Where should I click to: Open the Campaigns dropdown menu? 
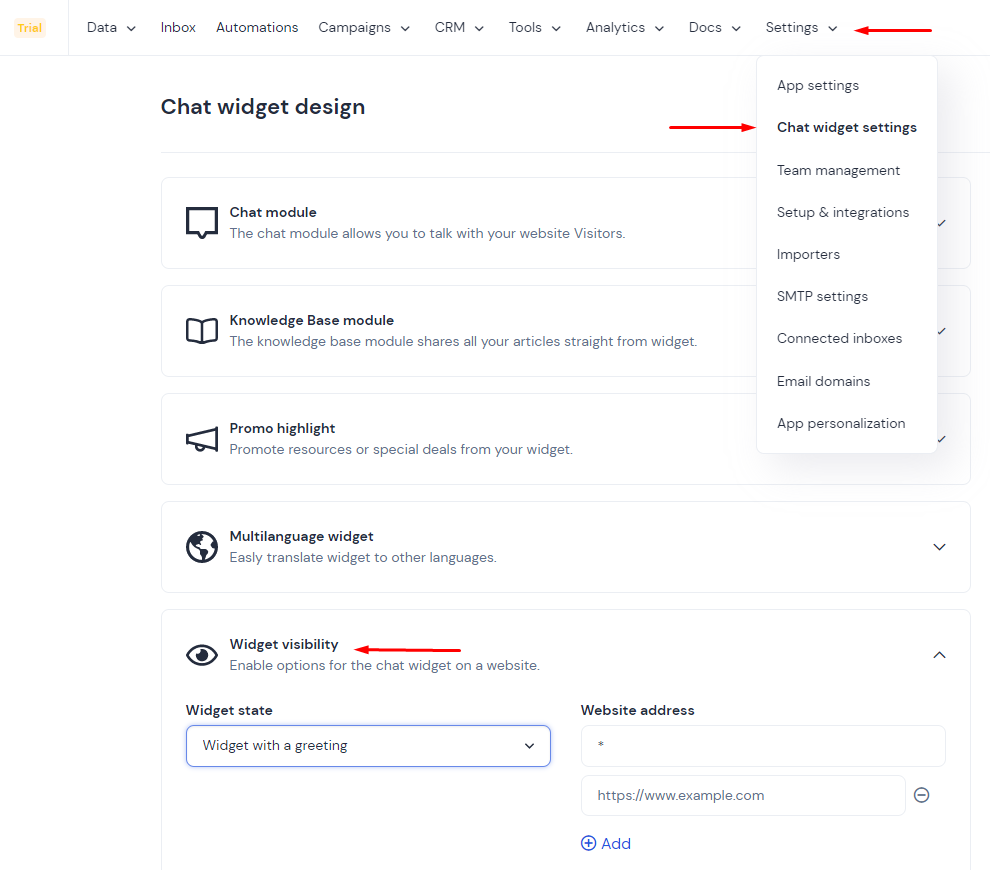click(364, 28)
